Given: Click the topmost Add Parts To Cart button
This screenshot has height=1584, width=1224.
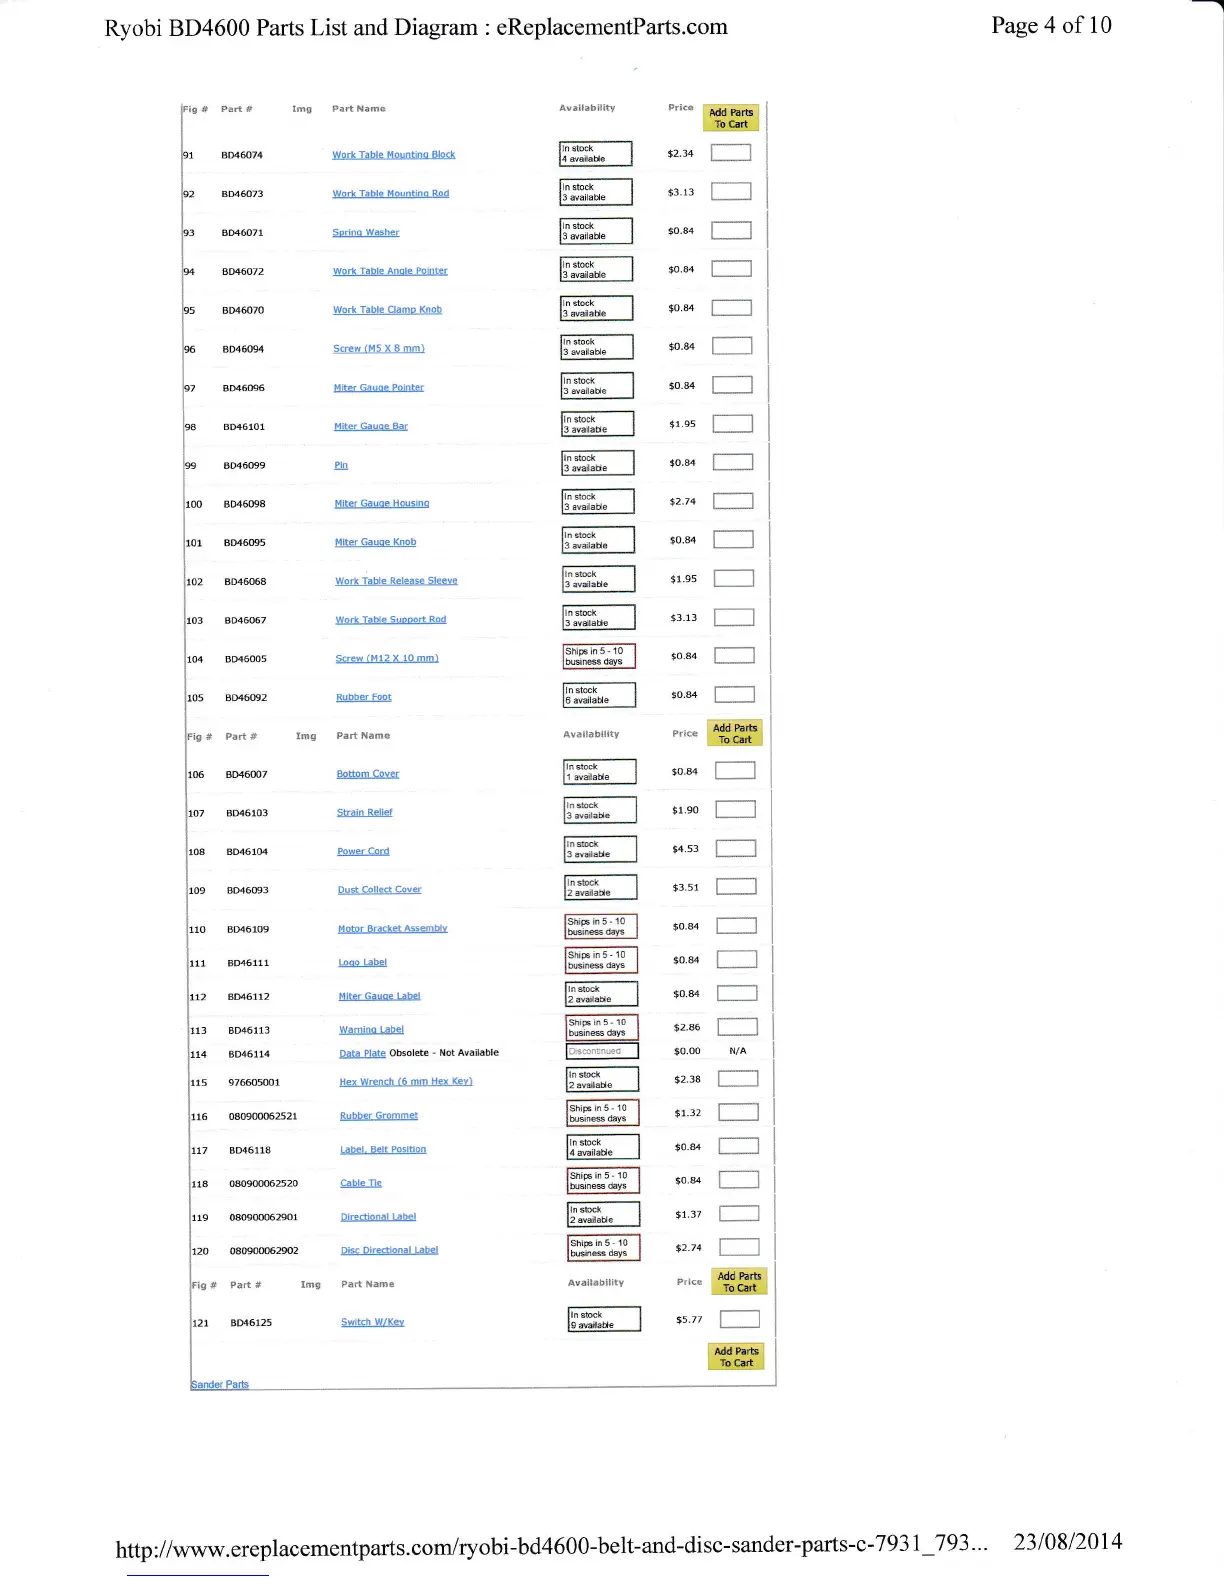Looking at the screenshot, I should pyautogui.click(x=731, y=118).
